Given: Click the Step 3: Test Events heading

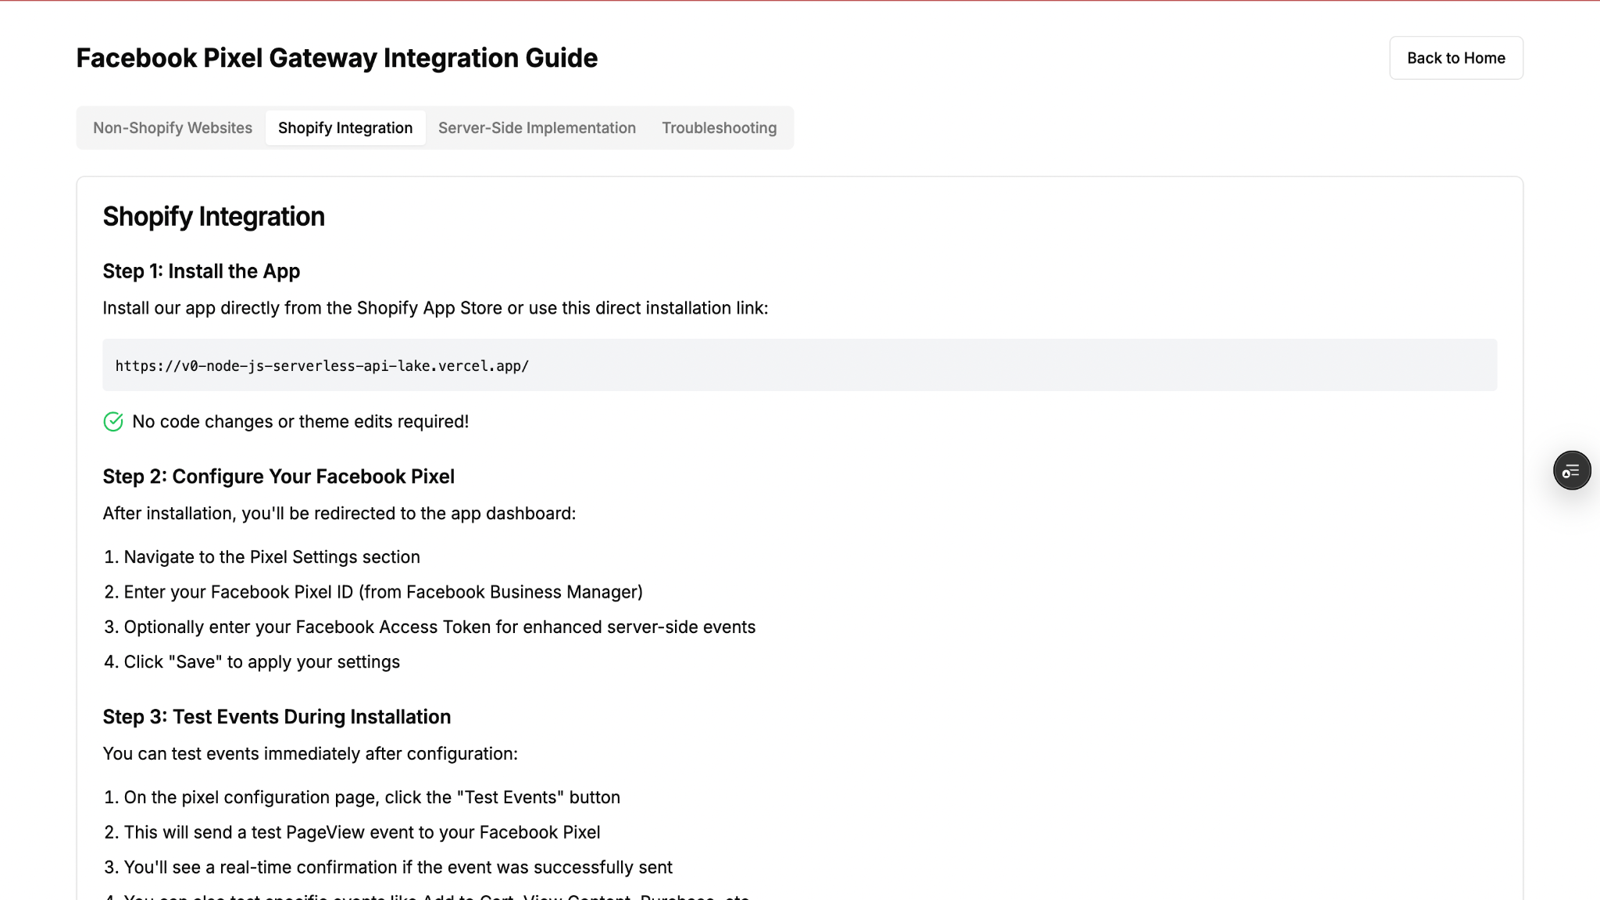Looking at the screenshot, I should pos(276,716).
